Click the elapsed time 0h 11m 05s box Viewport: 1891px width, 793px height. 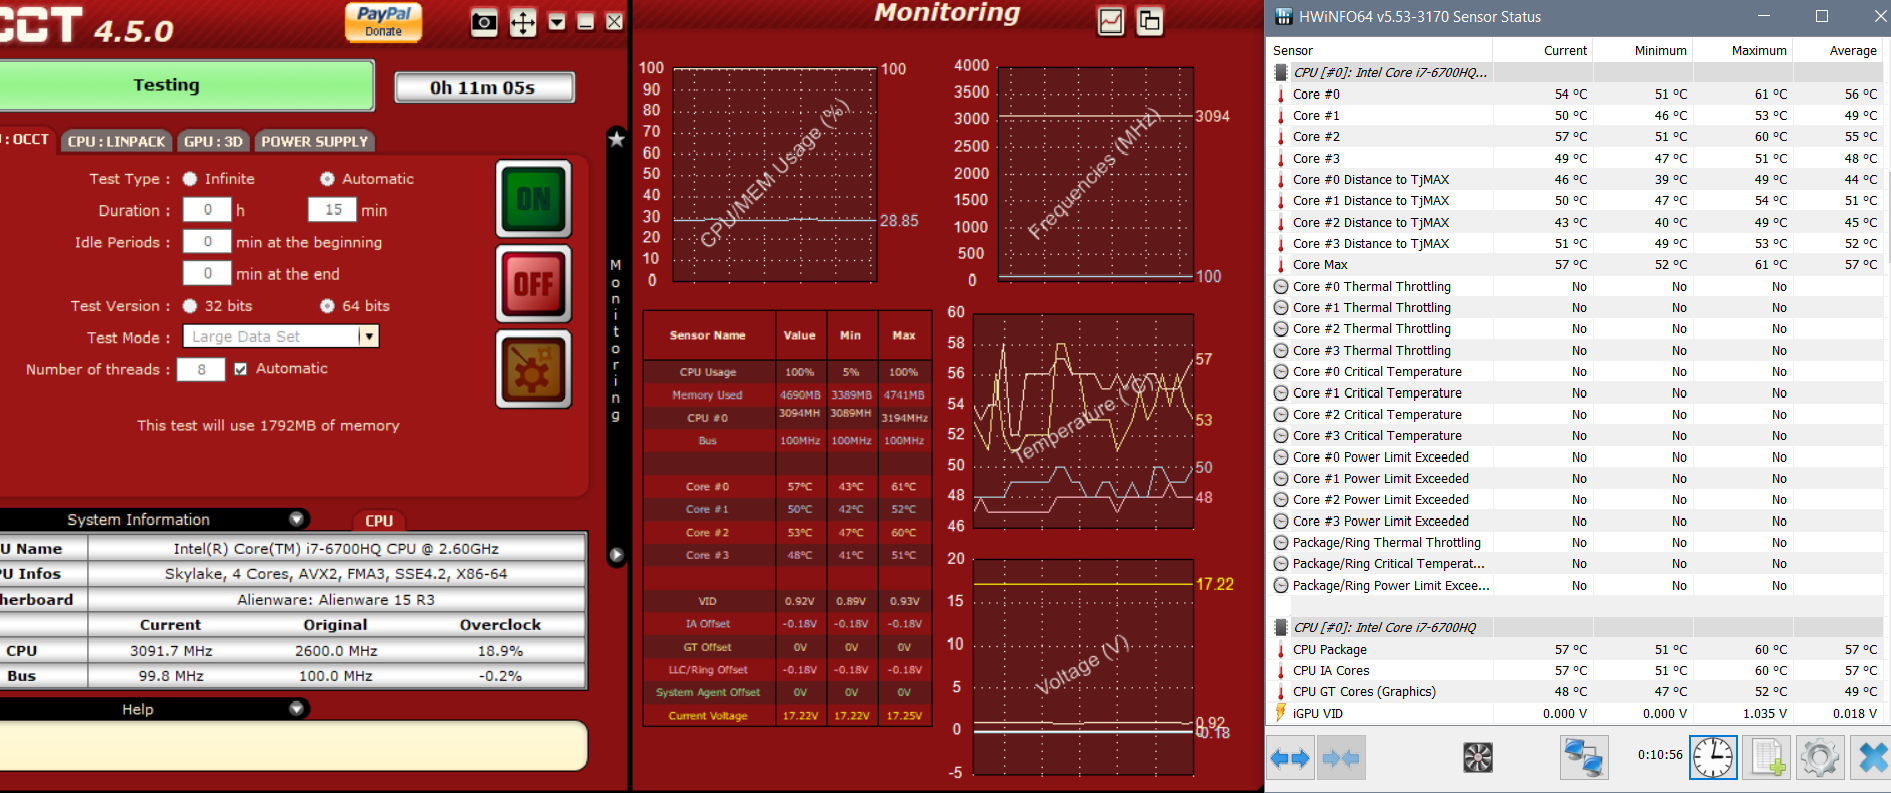(484, 88)
